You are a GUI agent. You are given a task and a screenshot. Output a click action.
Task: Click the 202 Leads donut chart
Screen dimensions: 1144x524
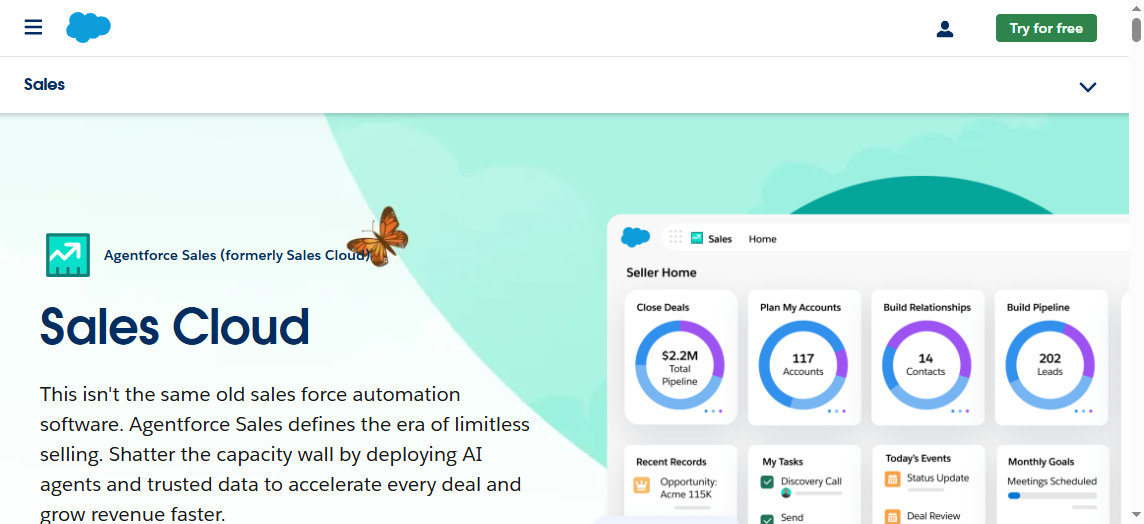pyautogui.click(x=1050, y=365)
